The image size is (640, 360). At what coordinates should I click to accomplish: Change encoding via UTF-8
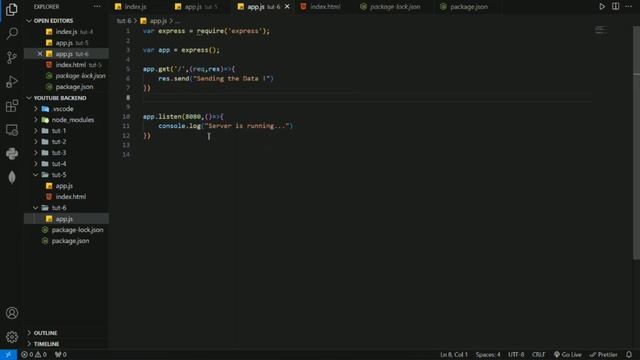[x=516, y=355]
